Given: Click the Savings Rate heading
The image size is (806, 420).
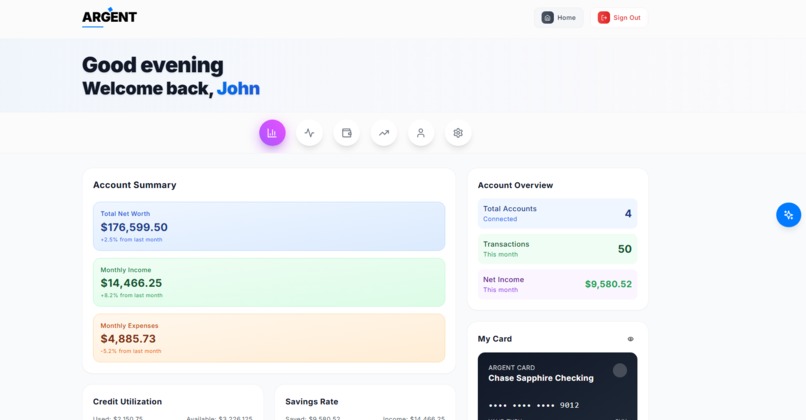Looking at the screenshot, I should coord(312,401).
